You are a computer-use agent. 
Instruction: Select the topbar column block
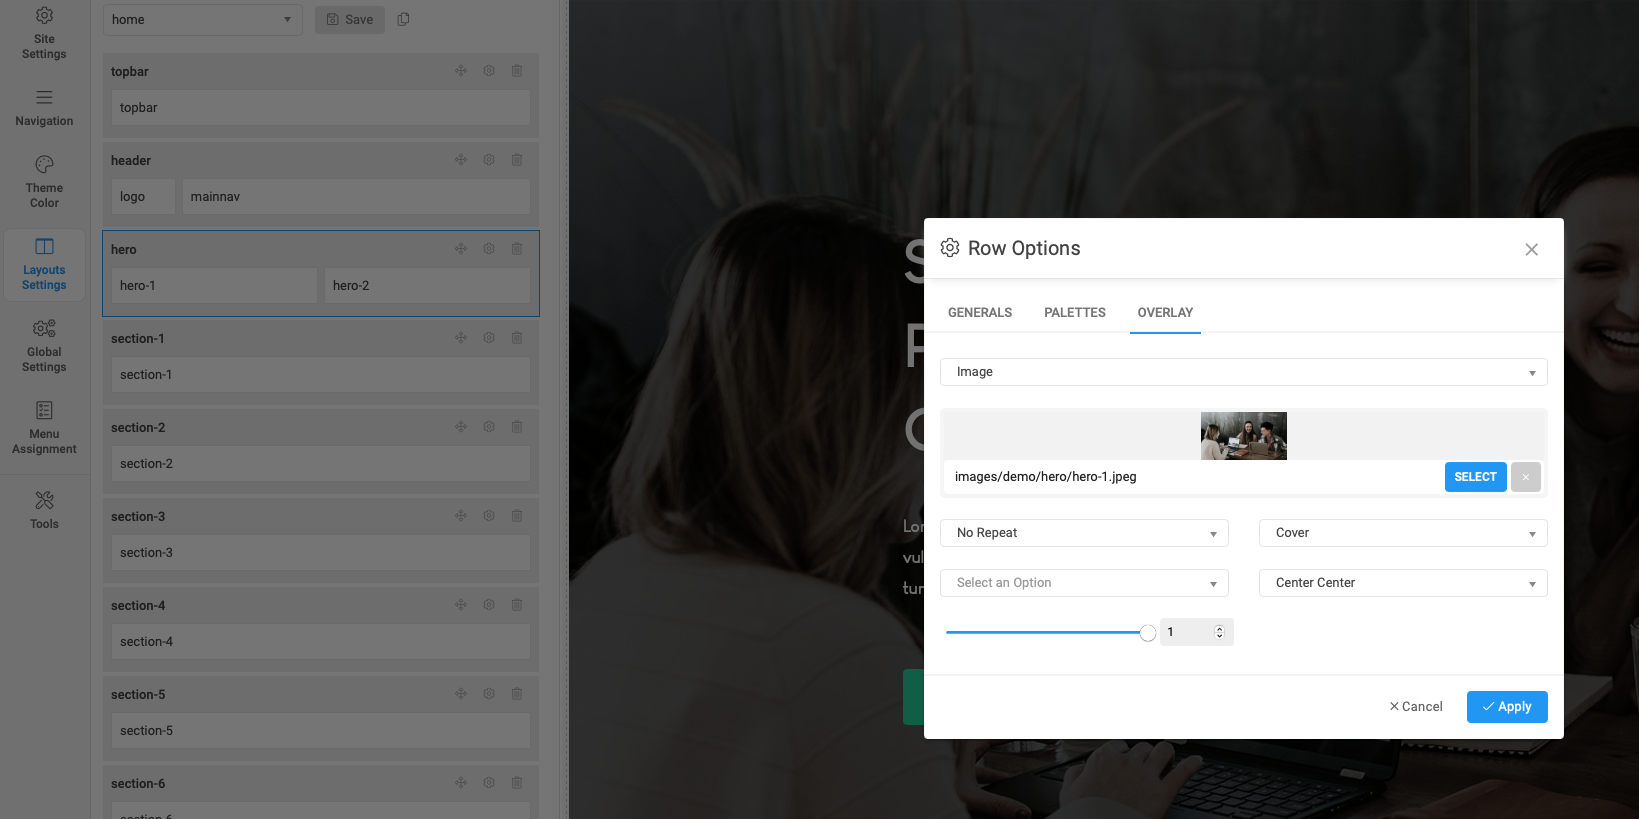pos(321,108)
